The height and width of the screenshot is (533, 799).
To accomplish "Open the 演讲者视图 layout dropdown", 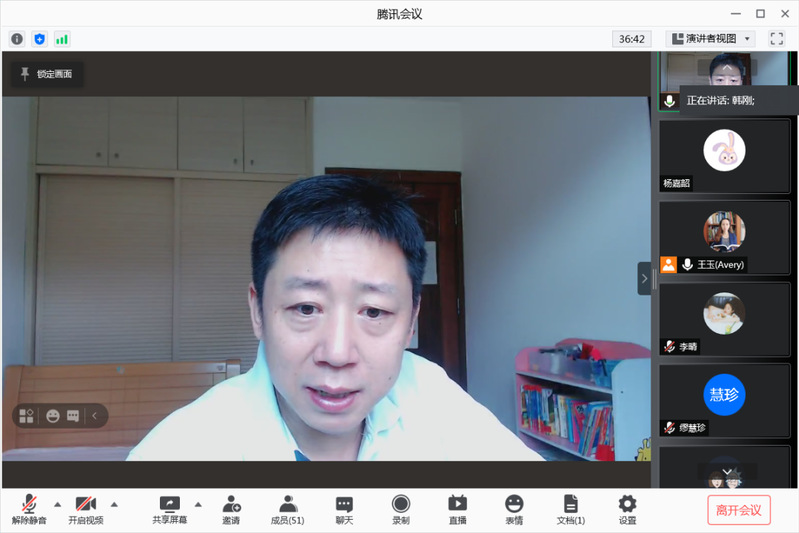I will click(x=711, y=39).
